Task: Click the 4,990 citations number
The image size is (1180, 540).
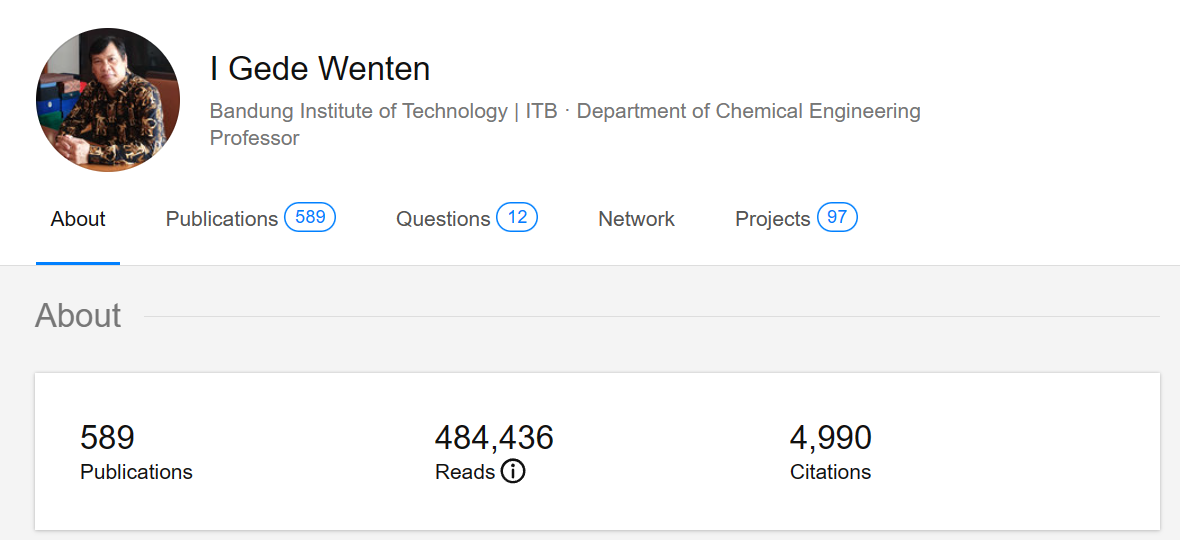Action: coord(830,438)
